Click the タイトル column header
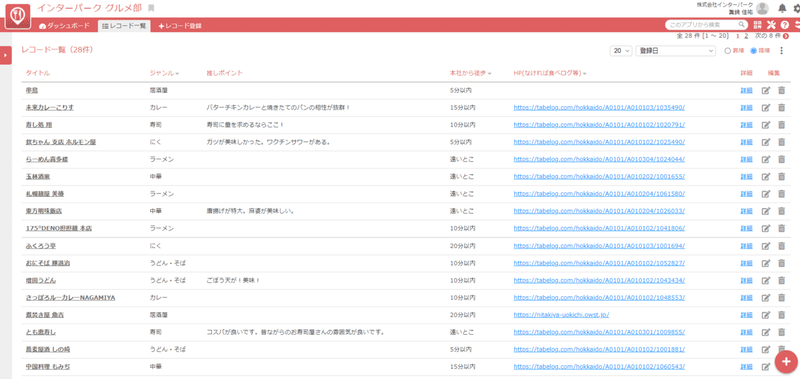This screenshot has width=800, height=379. [38, 73]
